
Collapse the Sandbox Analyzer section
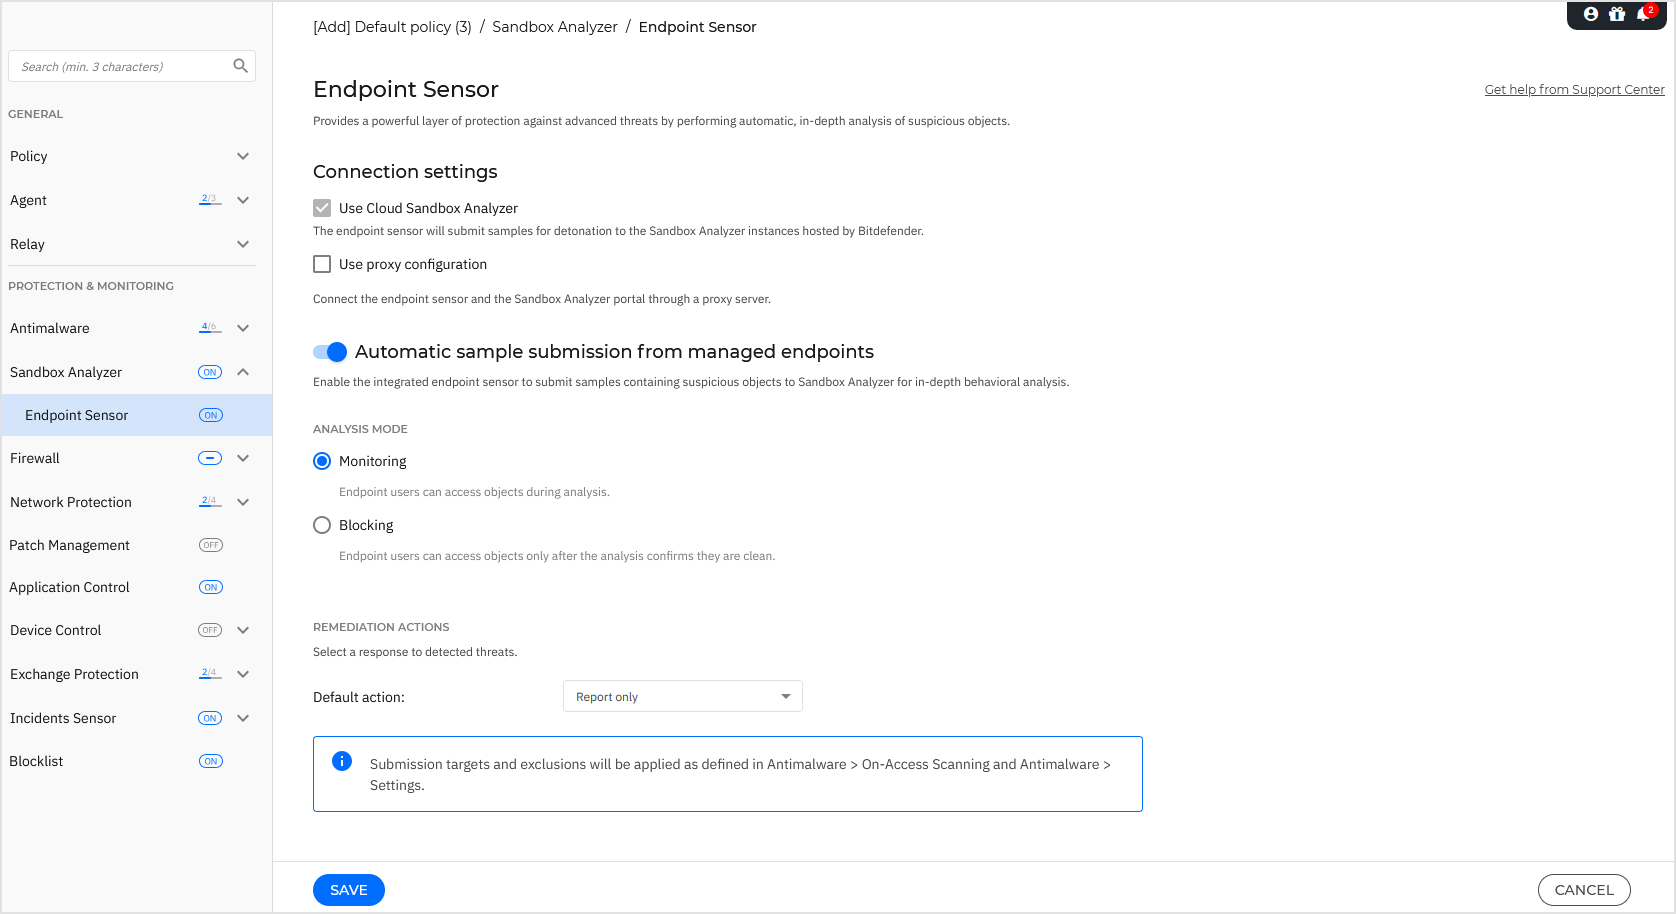(242, 371)
